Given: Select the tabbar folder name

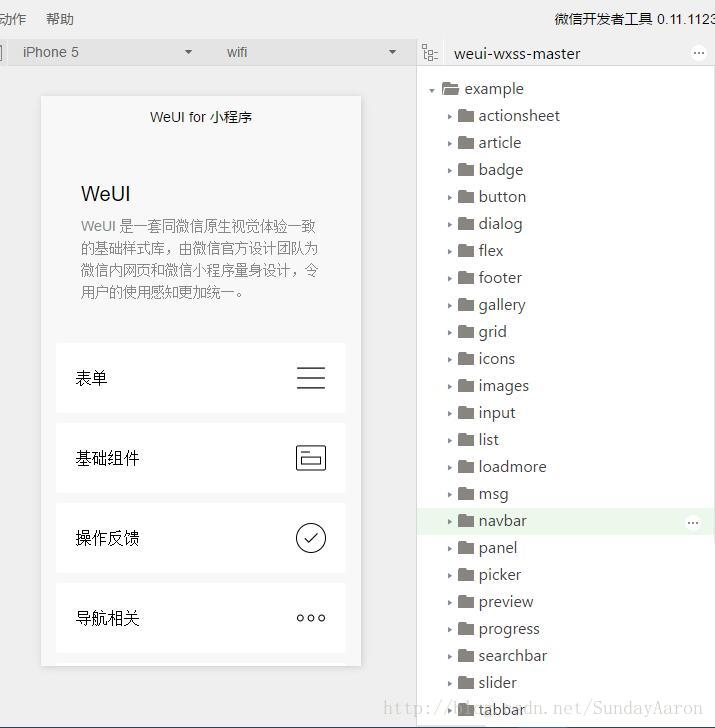Looking at the screenshot, I should (x=501, y=709).
